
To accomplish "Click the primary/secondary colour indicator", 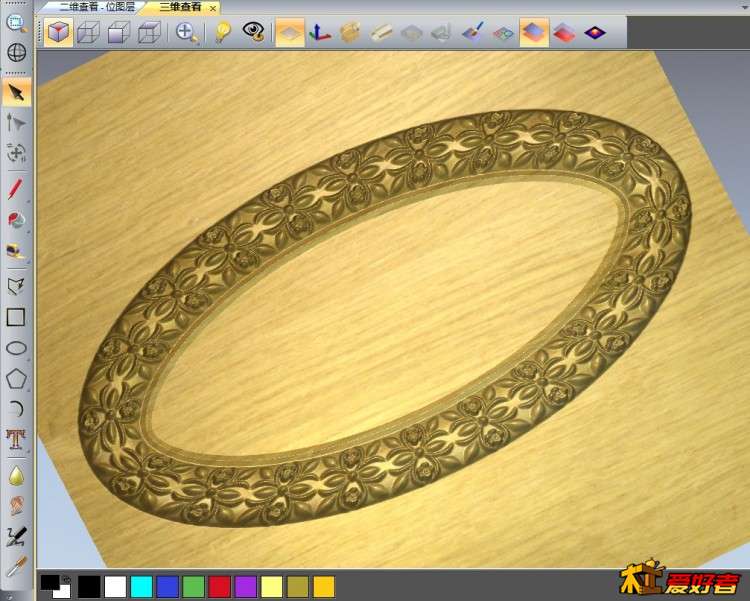I will click(x=55, y=586).
